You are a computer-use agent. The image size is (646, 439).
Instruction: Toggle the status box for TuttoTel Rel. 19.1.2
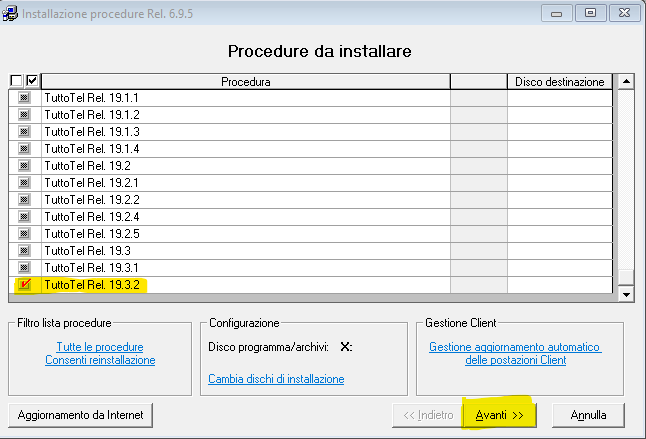pyautogui.click(x=24, y=114)
